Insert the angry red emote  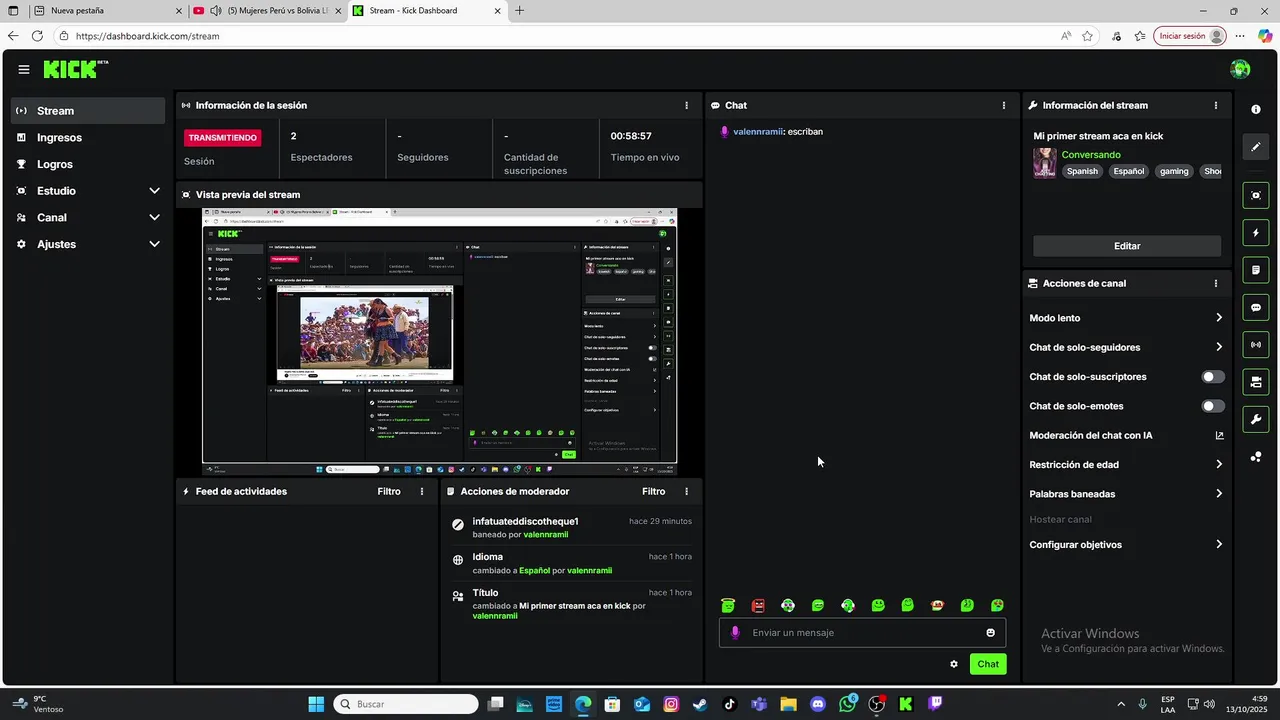[x=758, y=605]
